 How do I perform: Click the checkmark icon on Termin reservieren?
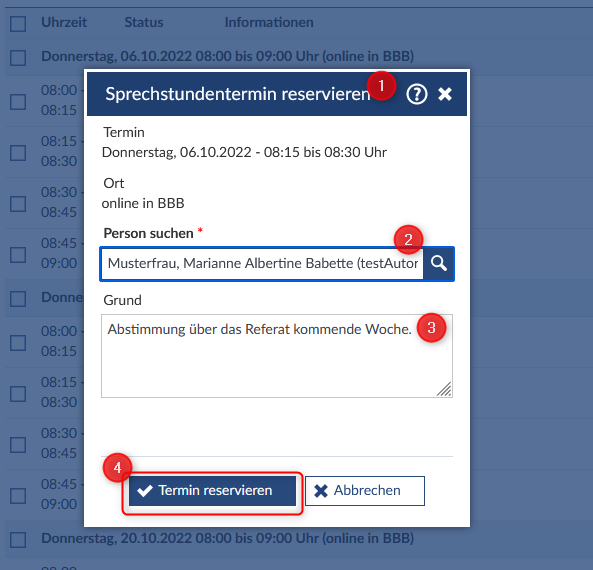point(145,491)
